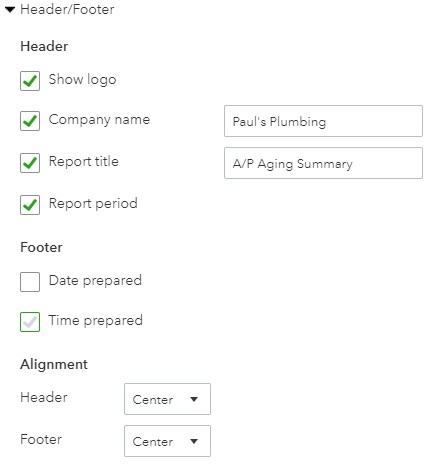Viewport: 432px width, 470px height.
Task: Click the Footer alignment dropdown arrow
Action: pos(194,441)
